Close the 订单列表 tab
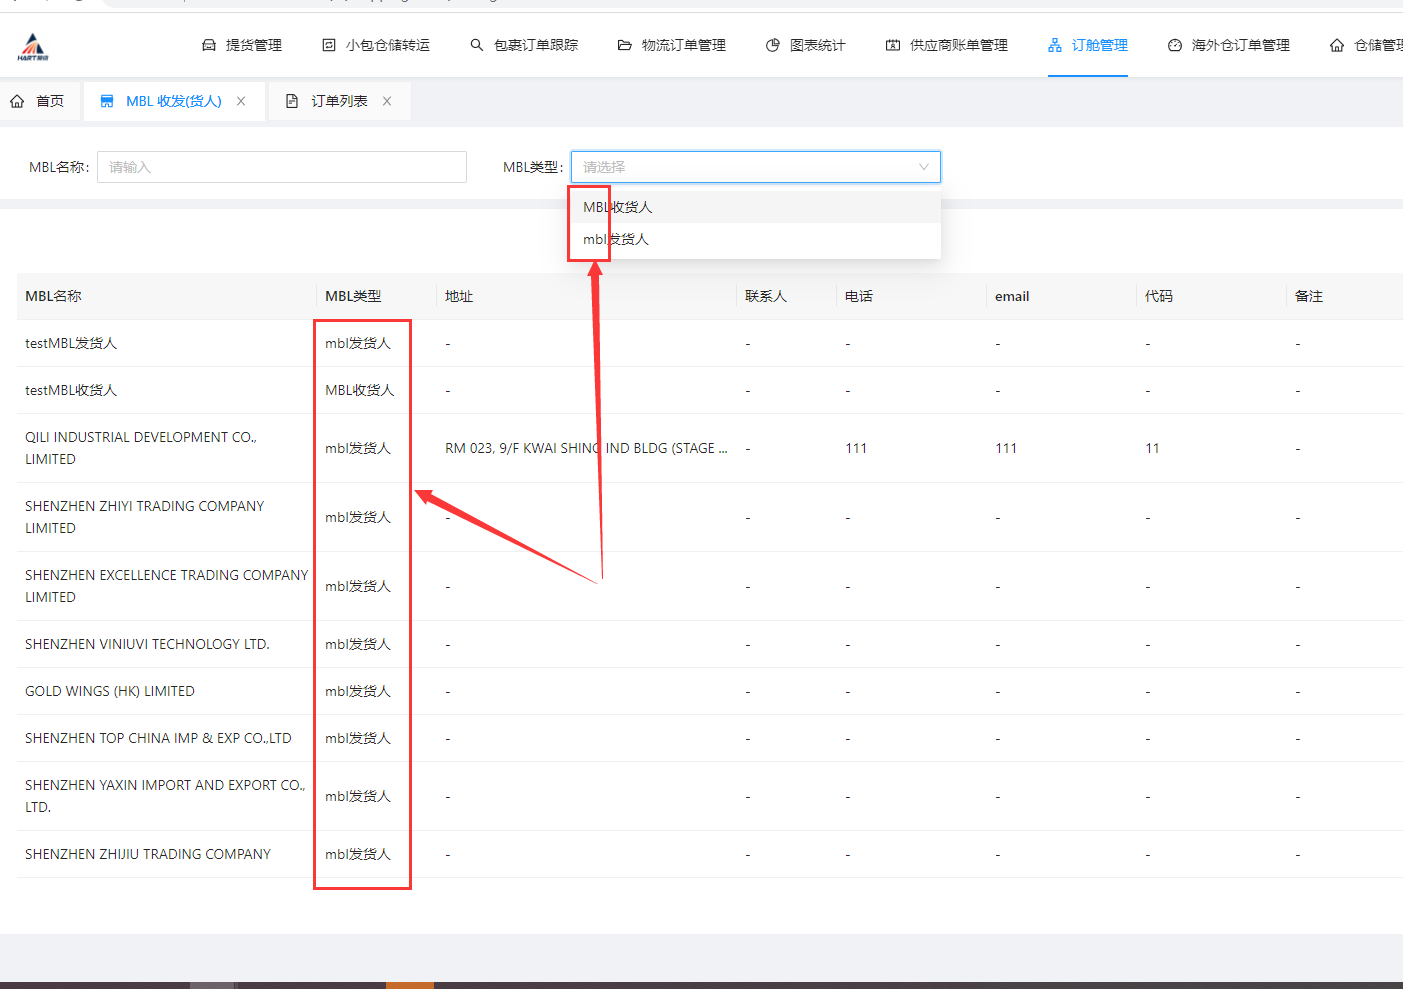The width and height of the screenshot is (1403, 989). [x=387, y=101]
